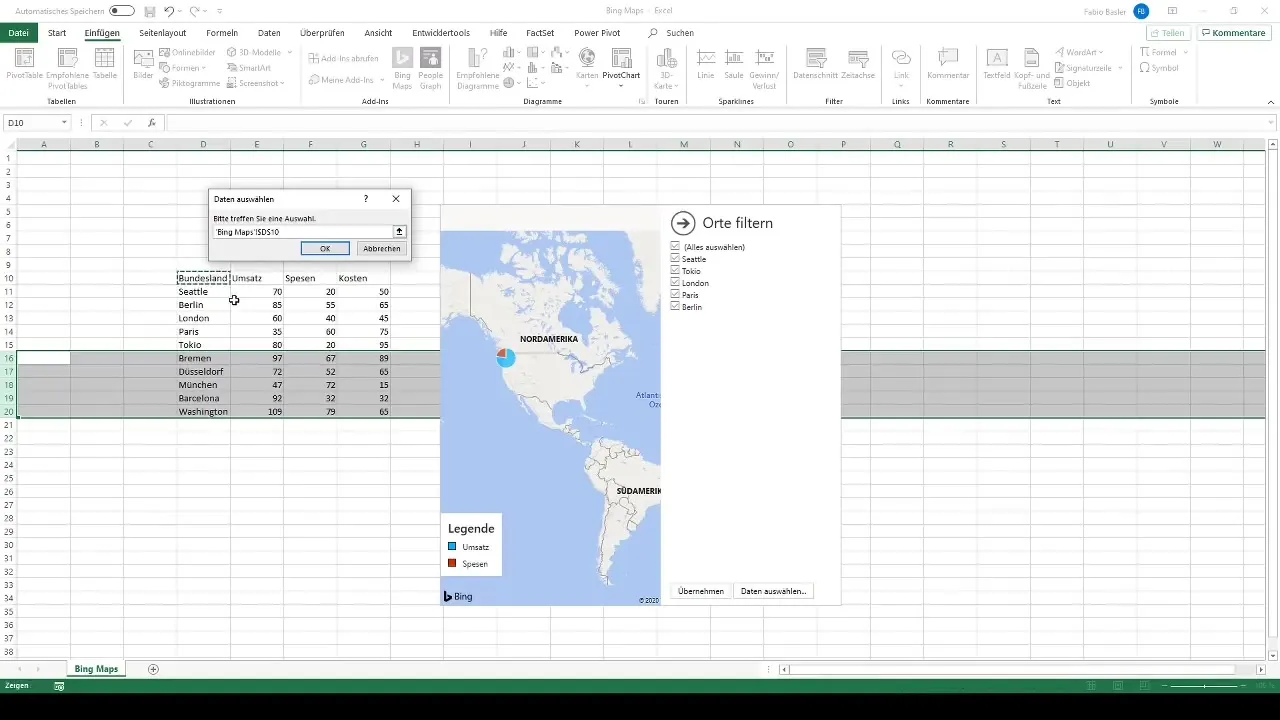Image resolution: width=1280 pixels, height=720 pixels.
Task: Insert a Textfeld
Action: [996, 66]
